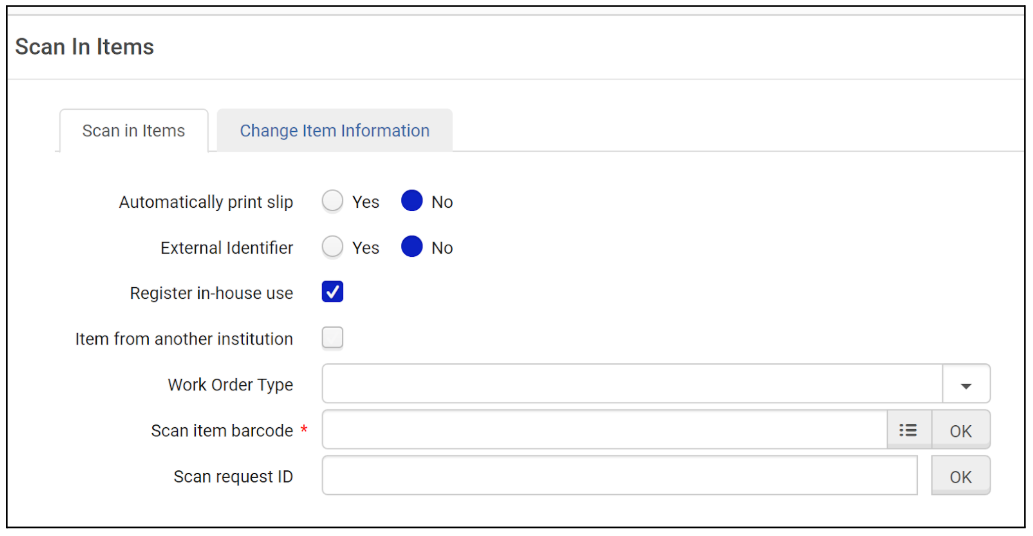Click the Item from another institution label
Image resolution: width=1033 pixels, height=536 pixels.
(x=184, y=339)
